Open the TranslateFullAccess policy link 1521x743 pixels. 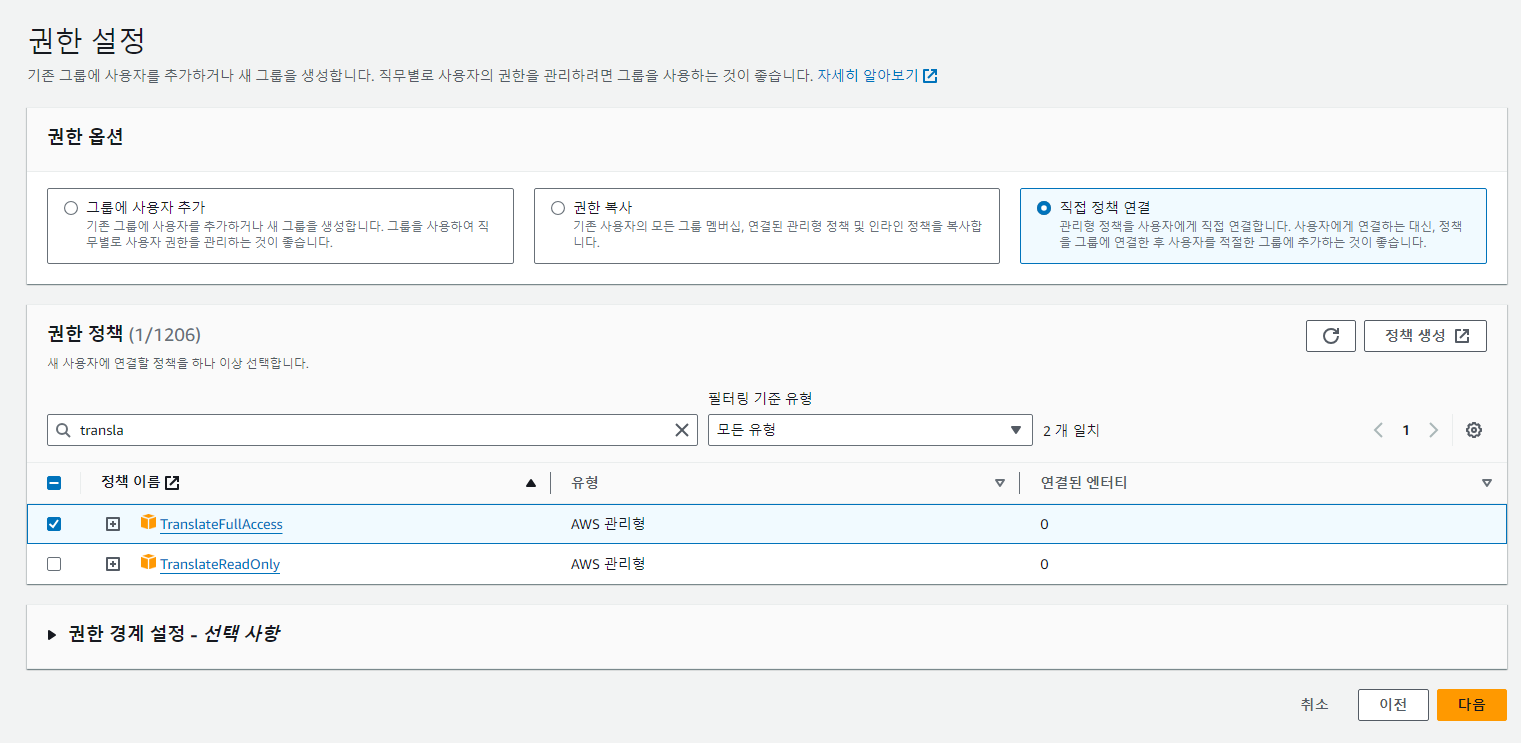click(x=221, y=524)
